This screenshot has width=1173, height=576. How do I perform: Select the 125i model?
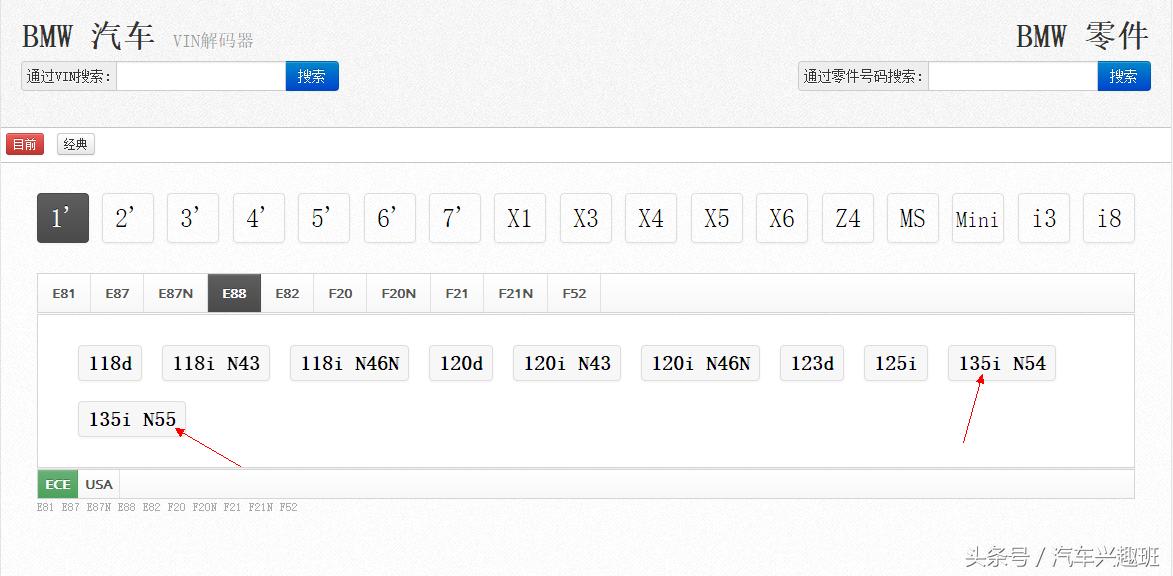(896, 364)
